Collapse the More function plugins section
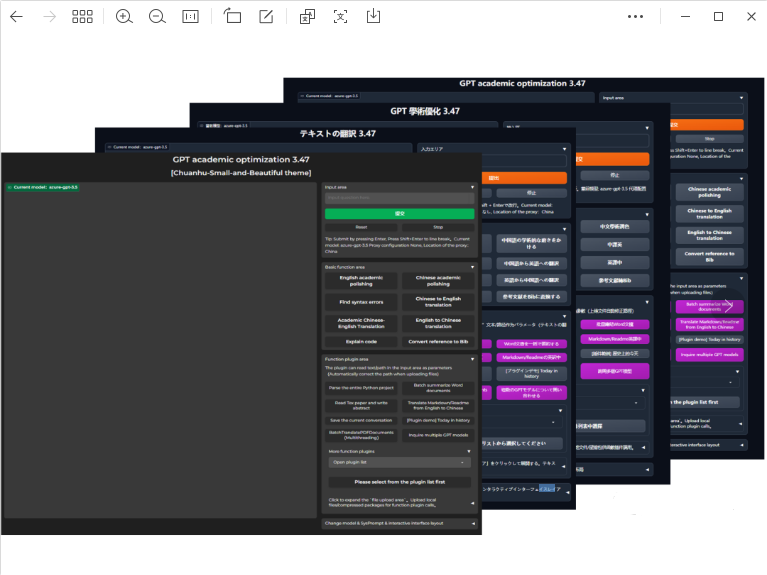The width and height of the screenshot is (767, 575). (469, 451)
